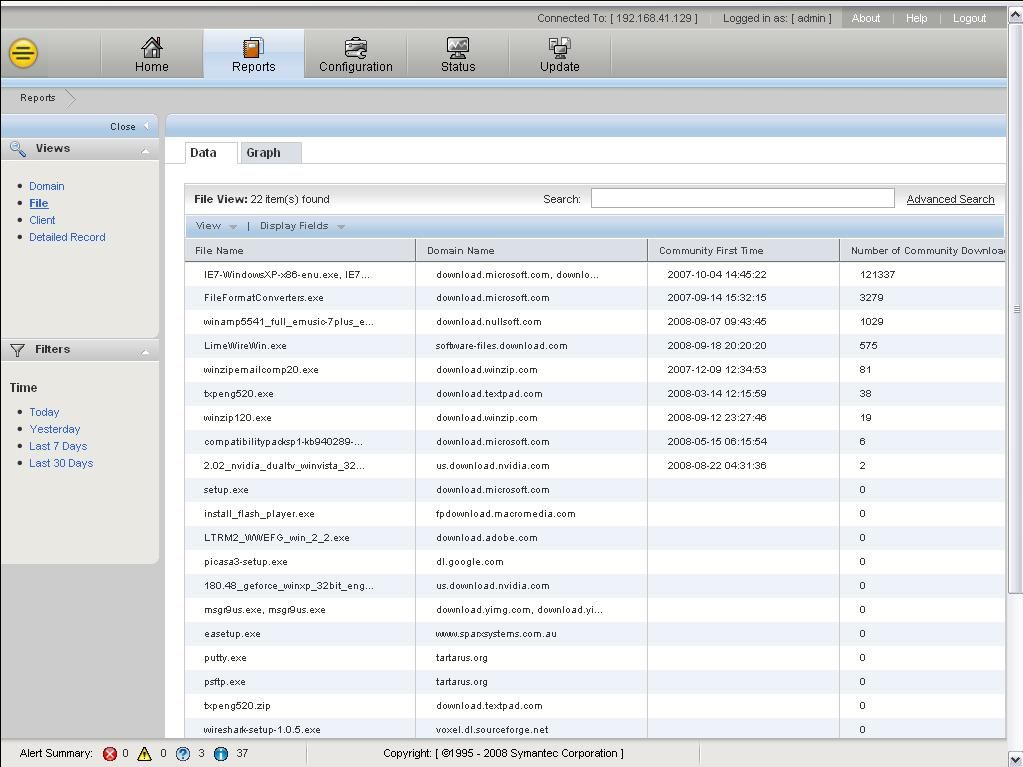Switch to the Graph tab
This screenshot has width=1023, height=767.
coord(263,153)
